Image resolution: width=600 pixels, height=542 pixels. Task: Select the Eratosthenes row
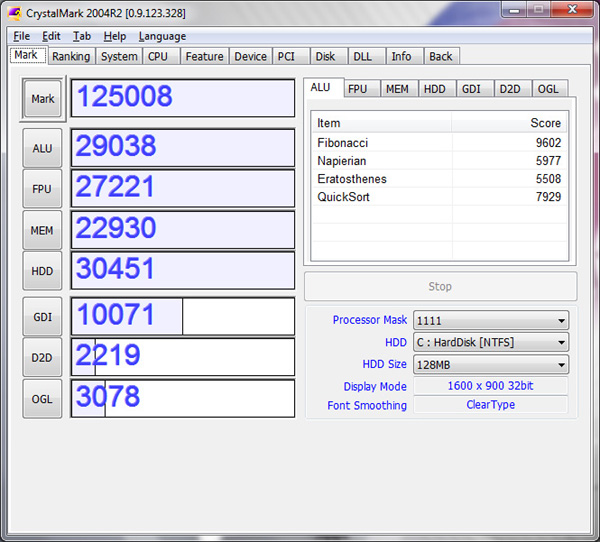[x=439, y=179]
